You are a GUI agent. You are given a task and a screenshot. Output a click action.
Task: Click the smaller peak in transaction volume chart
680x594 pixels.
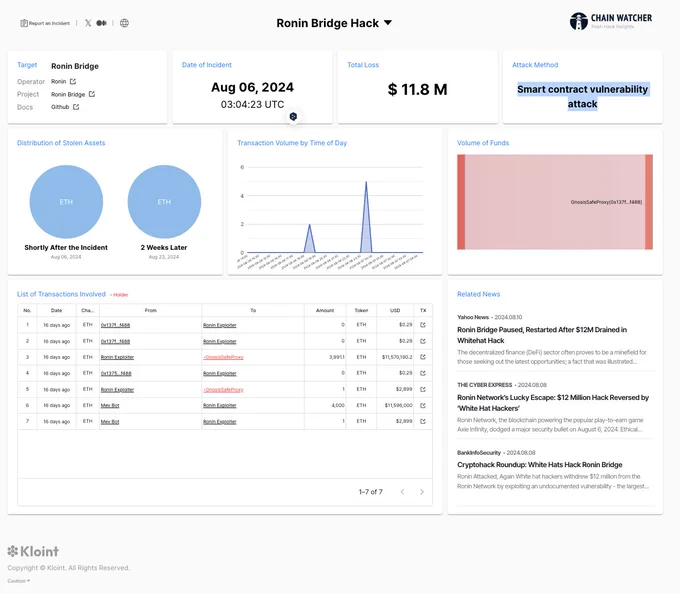(x=309, y=225)
